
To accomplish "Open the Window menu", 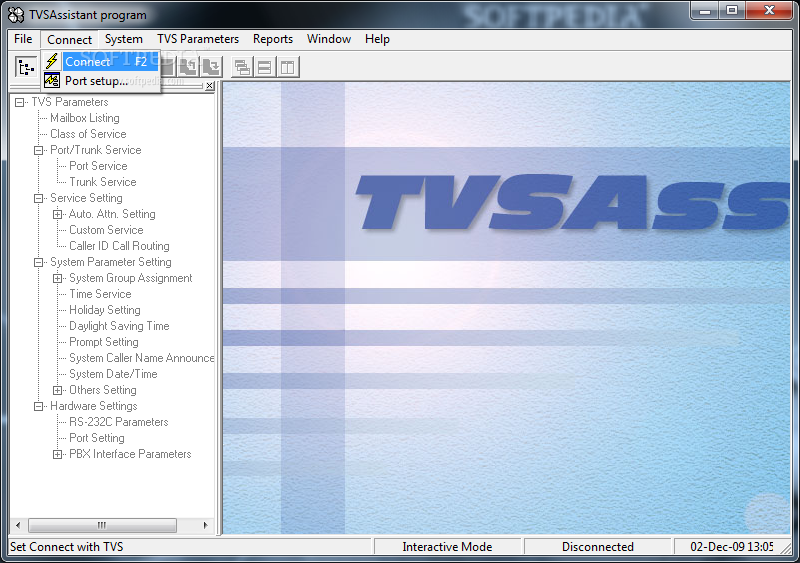I will click(x=329, y=39).
